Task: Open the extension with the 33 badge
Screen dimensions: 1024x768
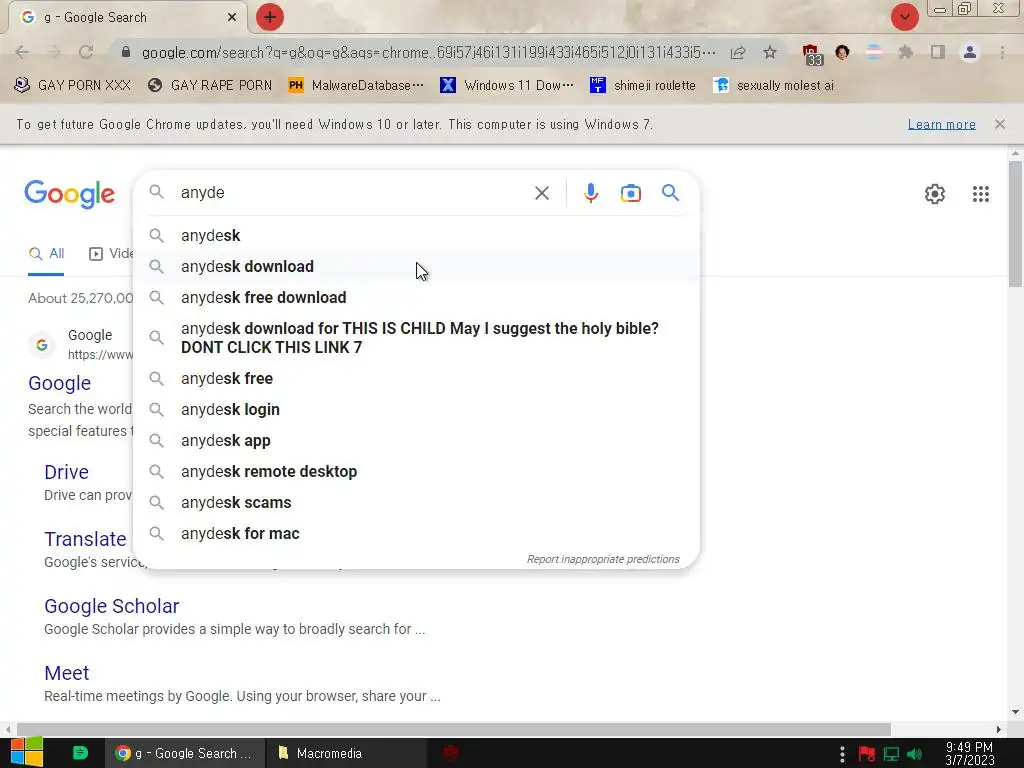Action: click(812, 54)
